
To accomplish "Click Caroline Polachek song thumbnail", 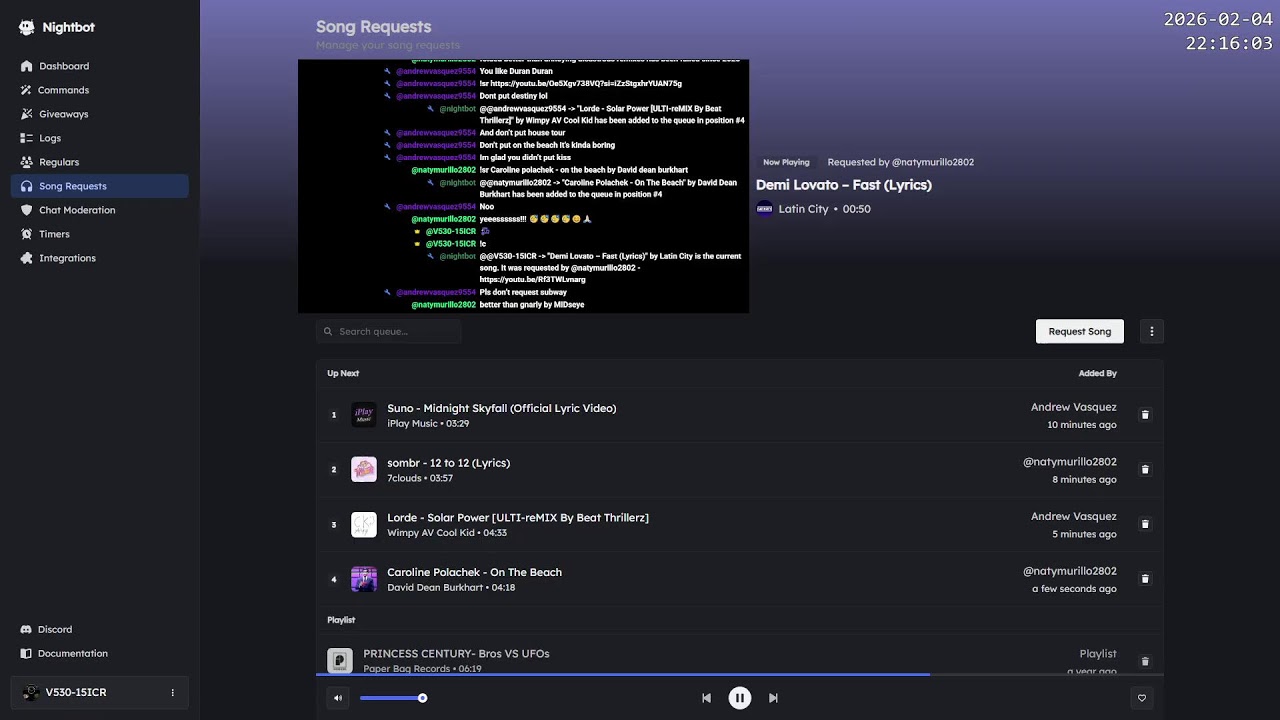I will coord(364,579).
